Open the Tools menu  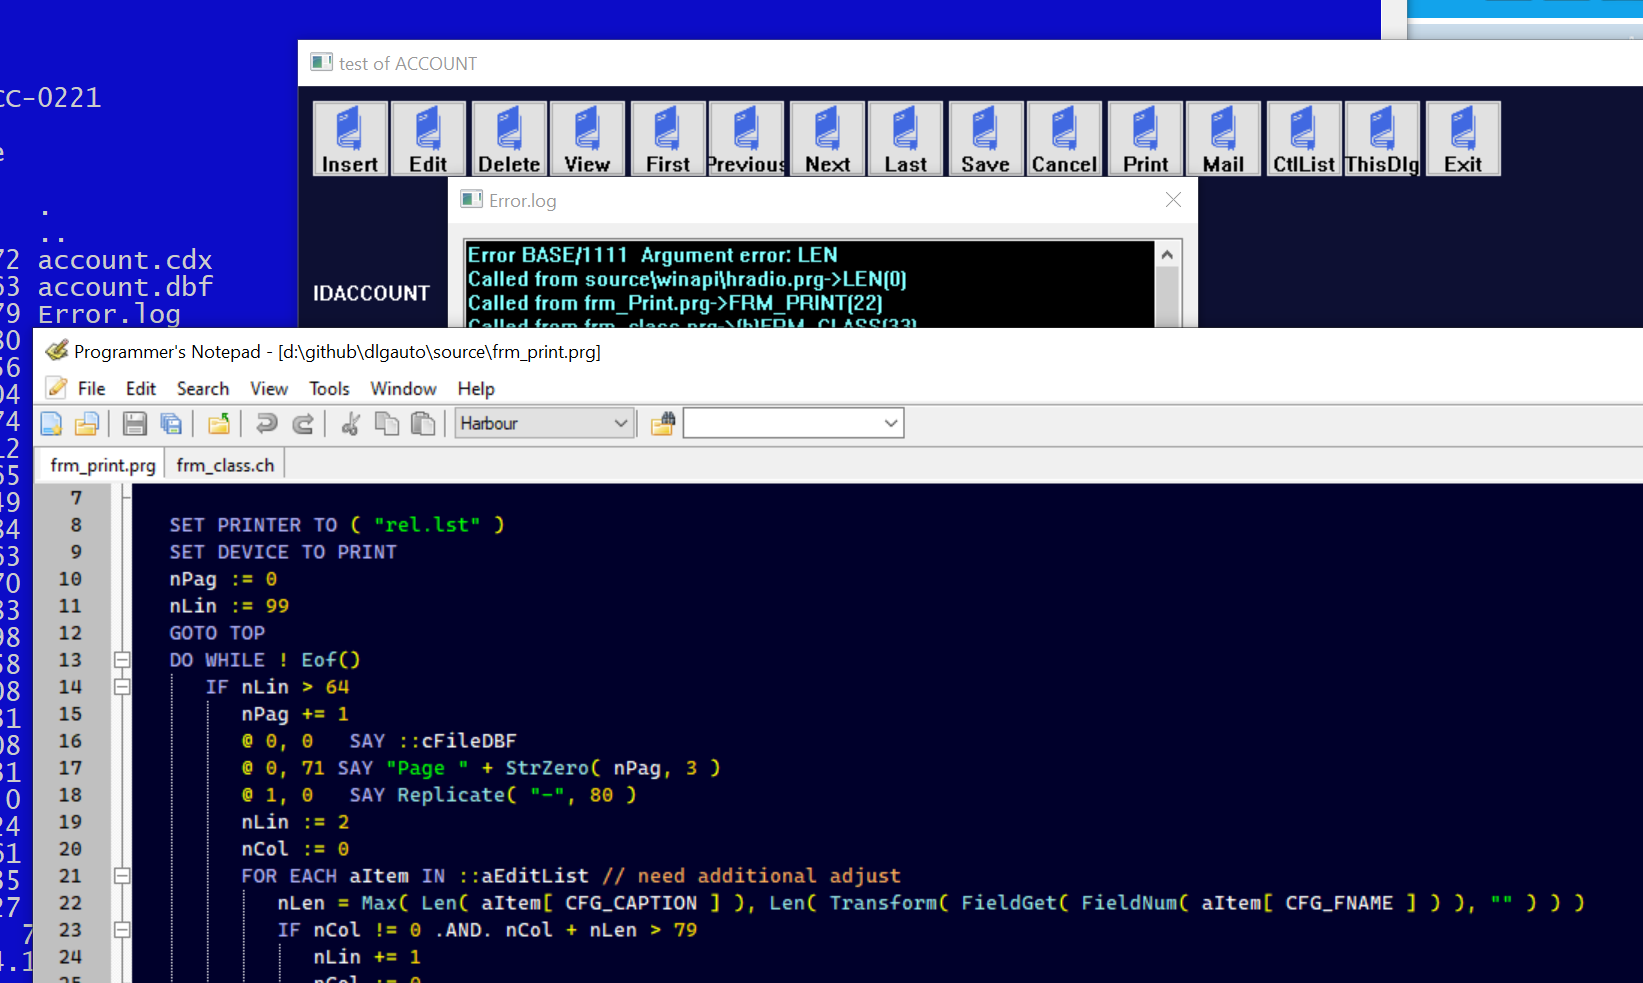click(x=329, y=389)
